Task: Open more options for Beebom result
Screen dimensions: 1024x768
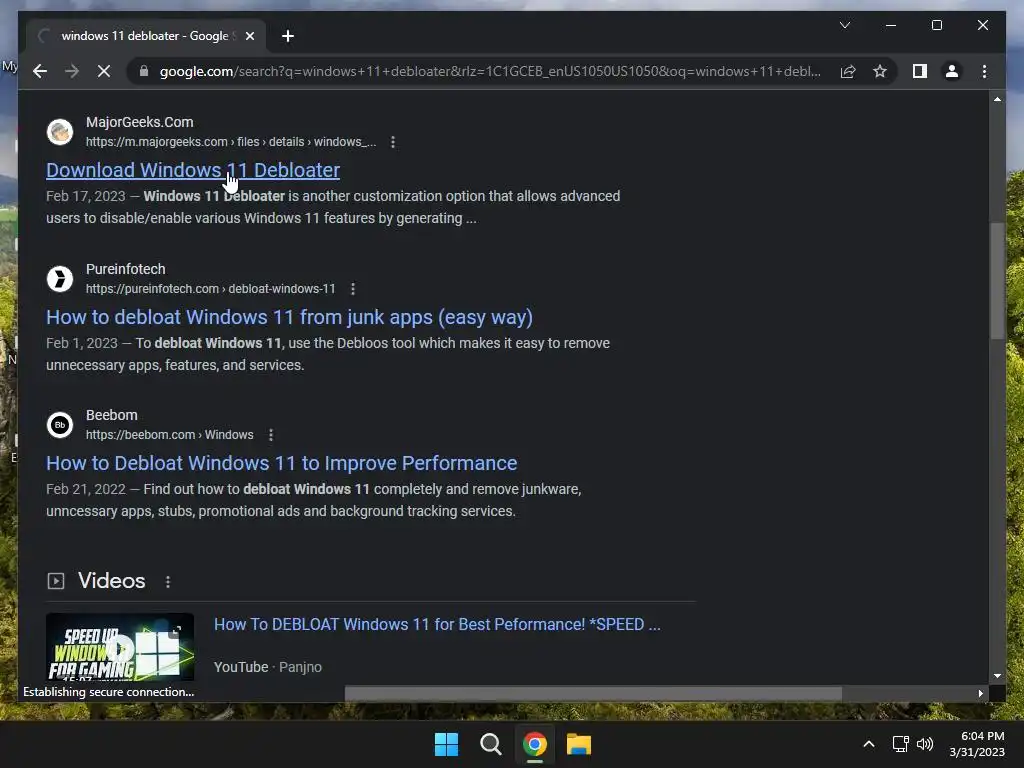Action: coord(270,435)
